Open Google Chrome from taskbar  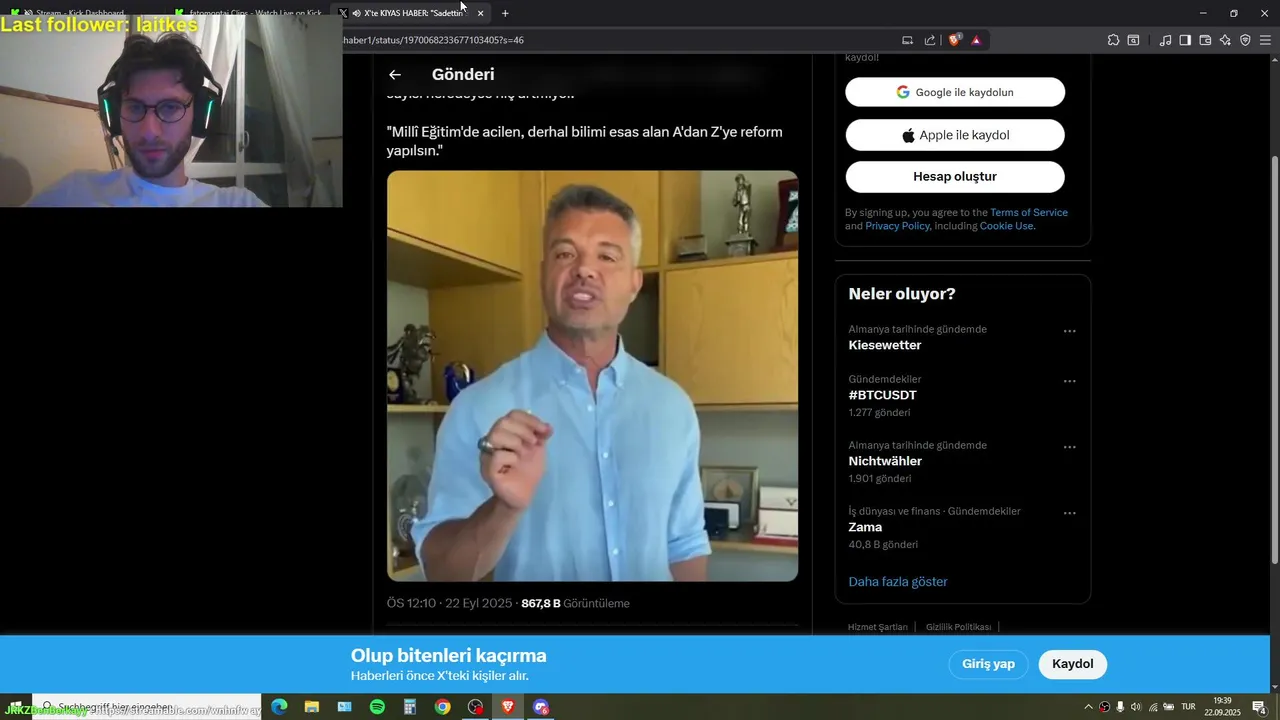pos(442,707)
